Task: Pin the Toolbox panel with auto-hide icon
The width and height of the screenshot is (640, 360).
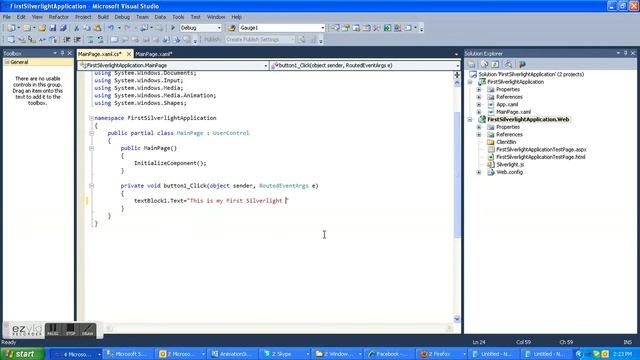Action: pyautogui.click(x=62, y=53)
